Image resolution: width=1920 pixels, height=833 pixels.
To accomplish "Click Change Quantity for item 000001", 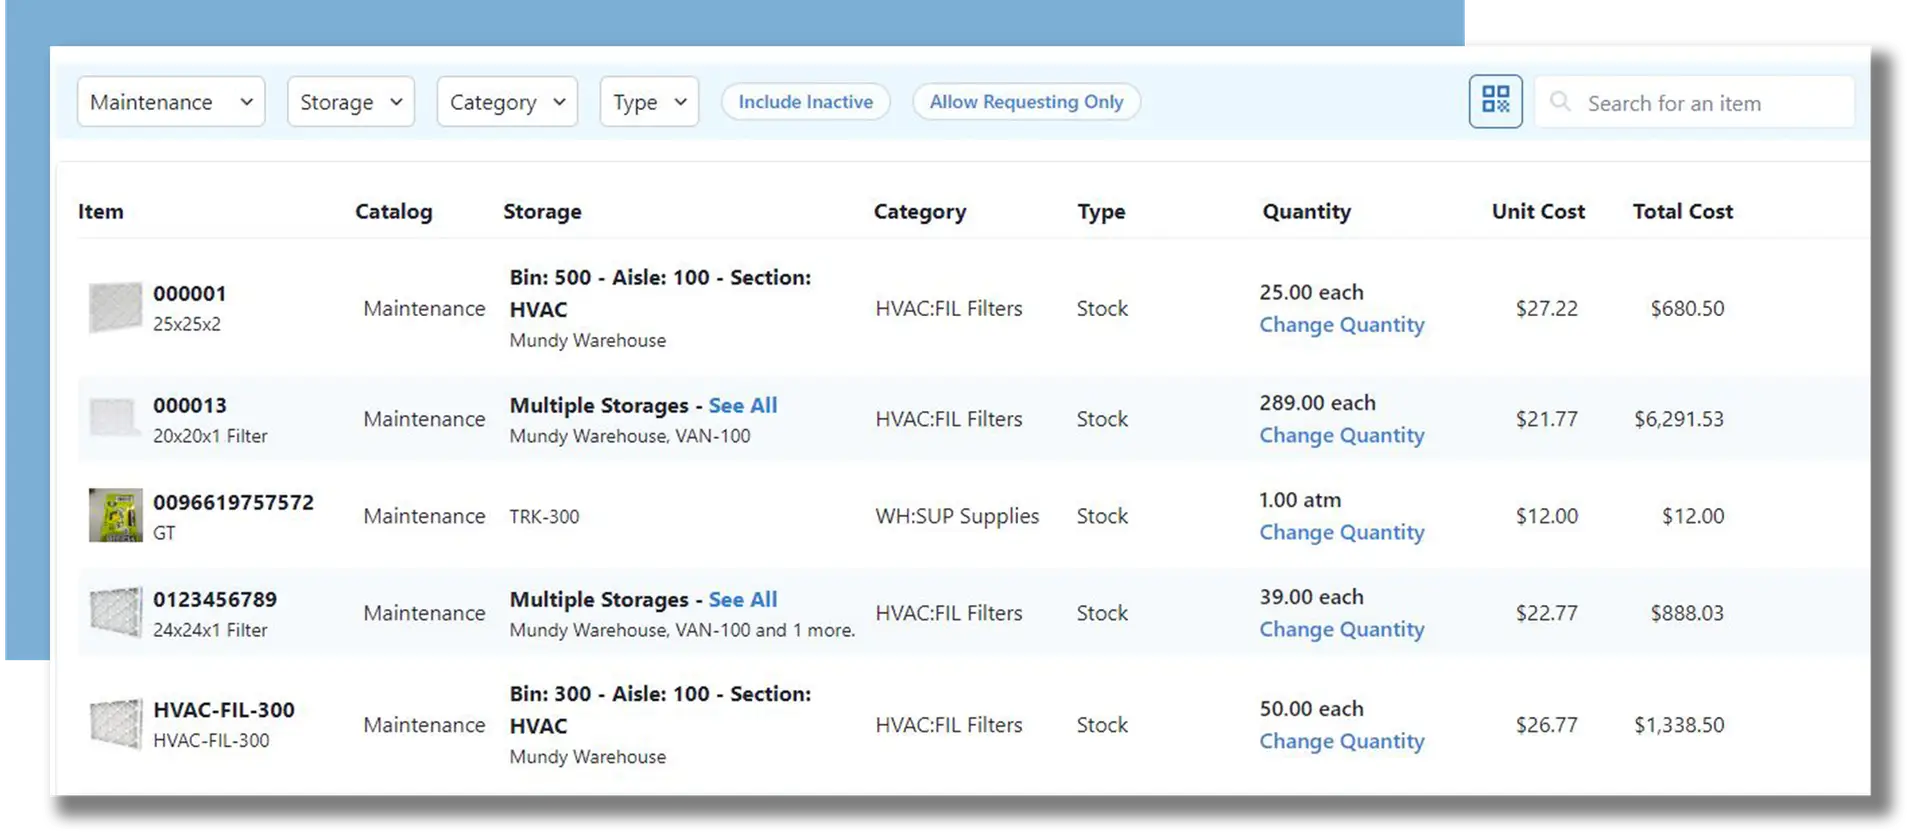I will [x=1341, y=325].
